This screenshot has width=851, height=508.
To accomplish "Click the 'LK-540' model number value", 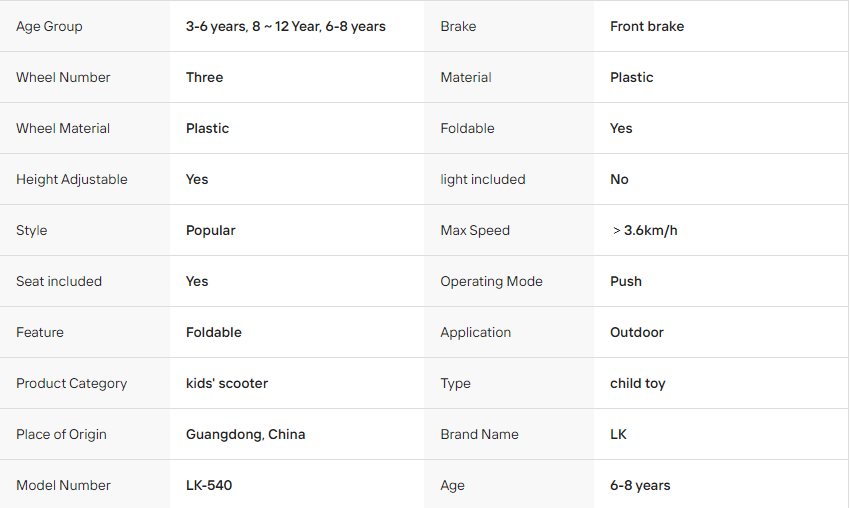I will [209, 485].
